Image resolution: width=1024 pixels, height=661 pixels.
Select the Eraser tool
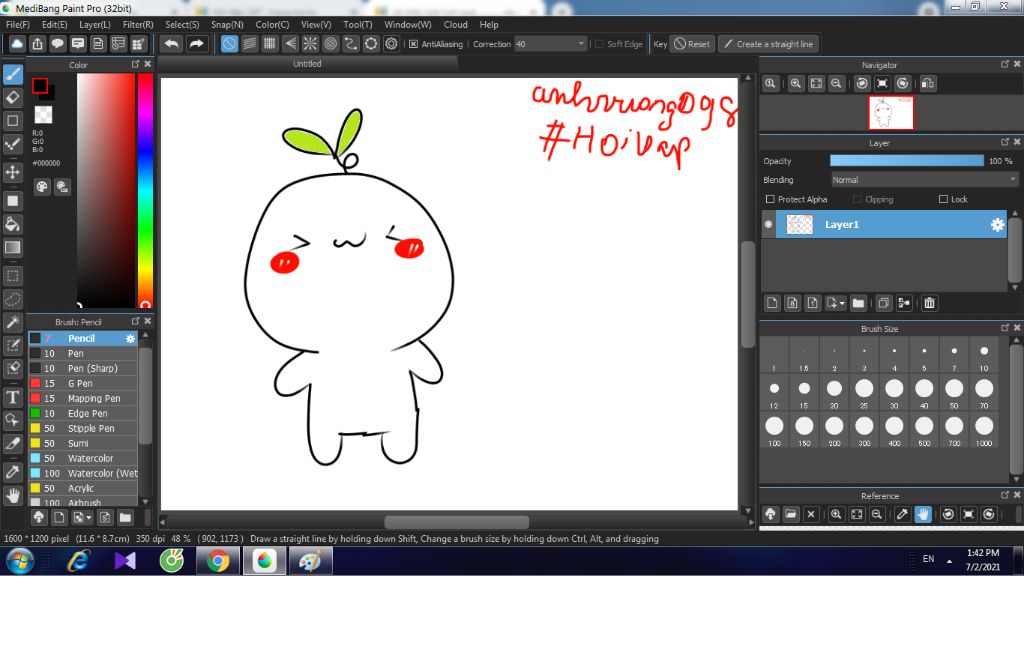[x=12, y=97]
